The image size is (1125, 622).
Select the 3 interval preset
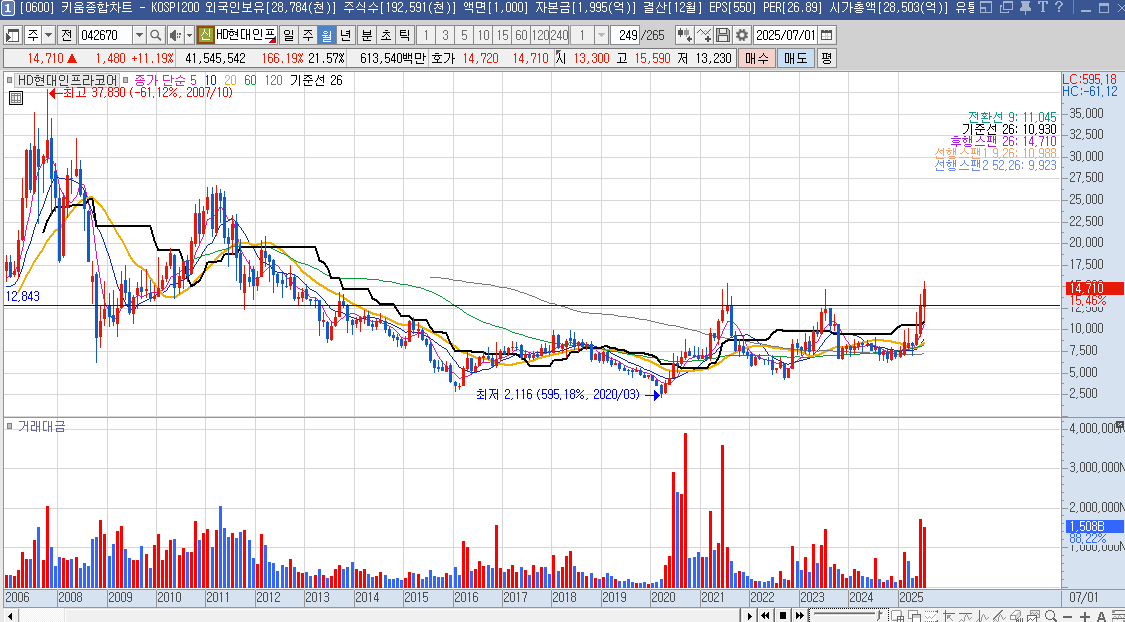click(445, 35)
